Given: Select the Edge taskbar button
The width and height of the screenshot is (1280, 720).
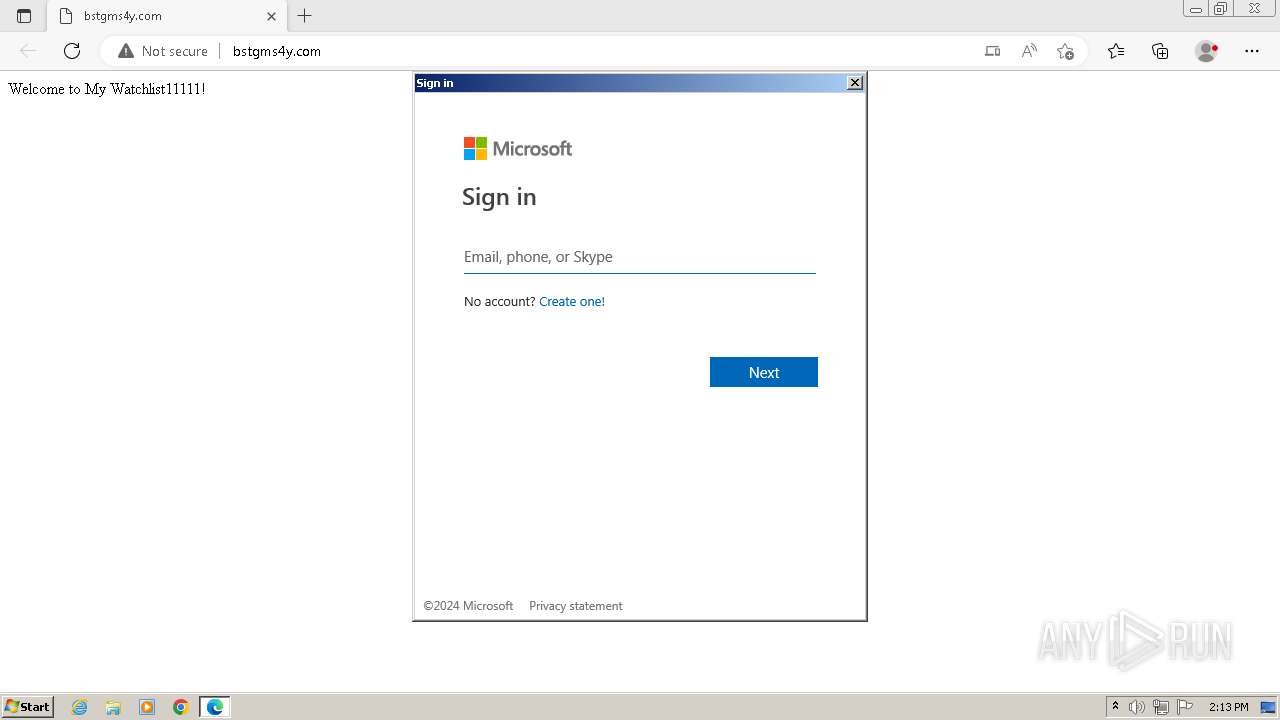Looking at the screenshot, I should (x=215, y=707).
